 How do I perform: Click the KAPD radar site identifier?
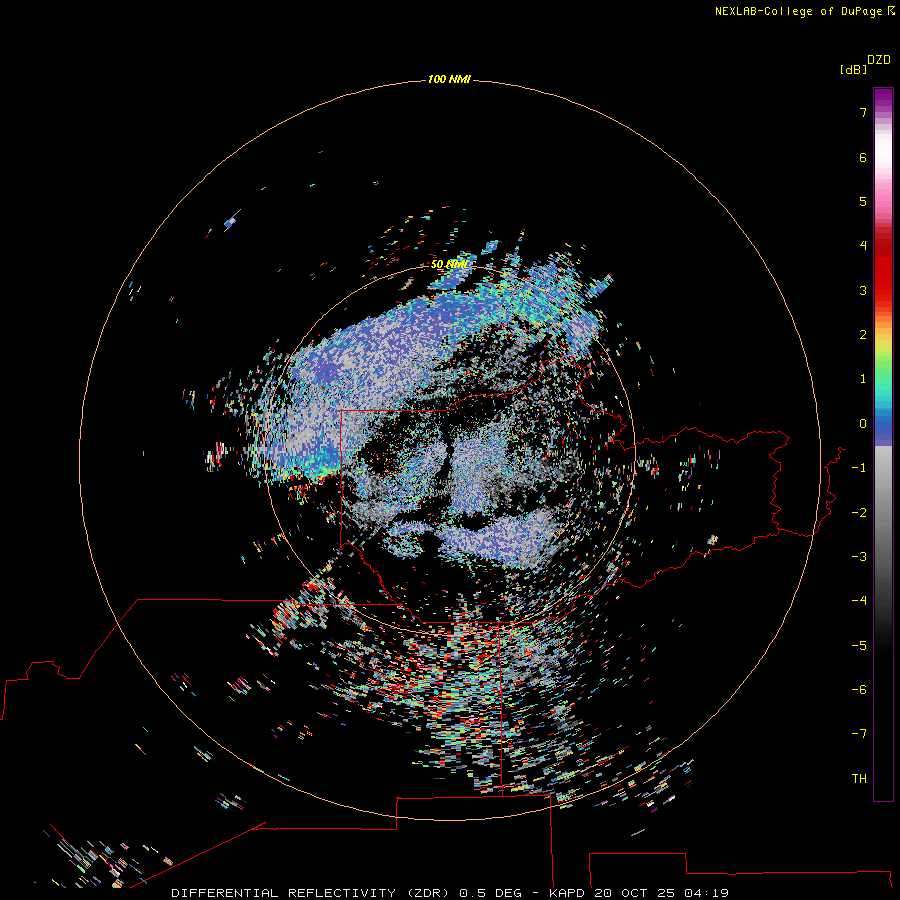click(567, 893)
